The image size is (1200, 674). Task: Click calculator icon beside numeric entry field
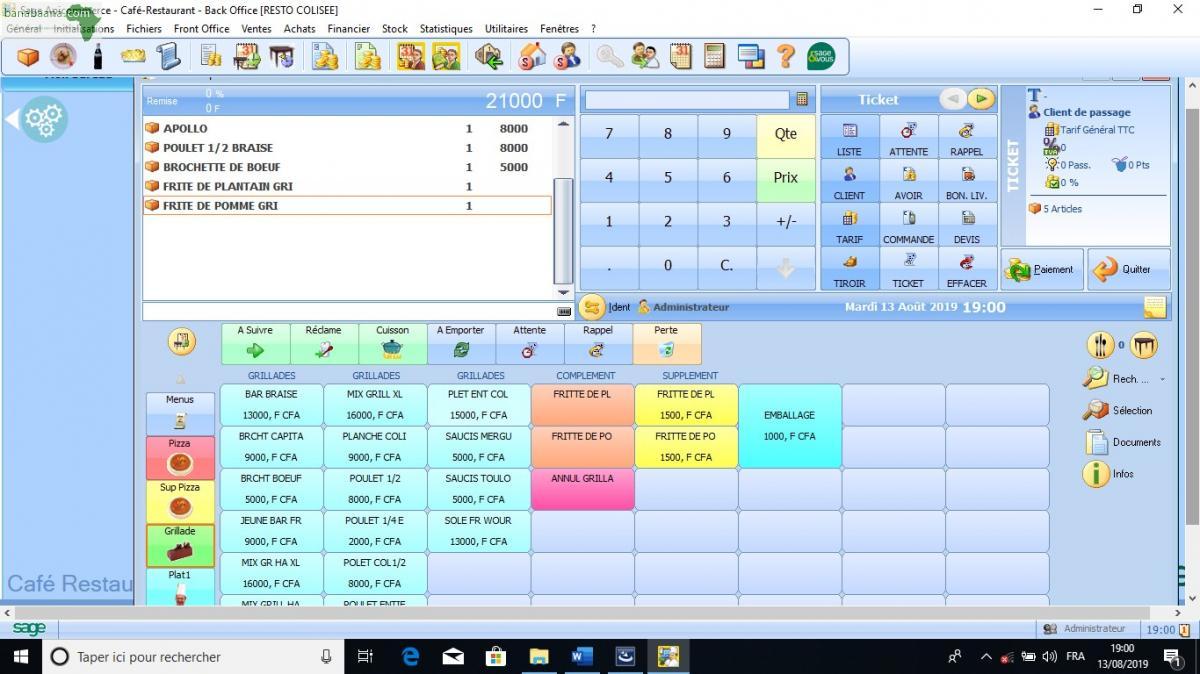tap(802, 100)
